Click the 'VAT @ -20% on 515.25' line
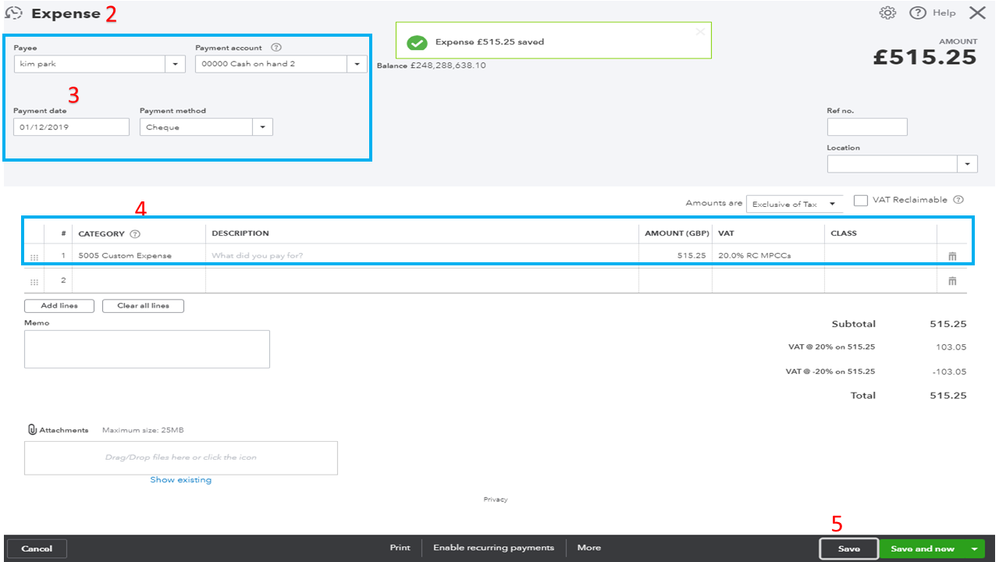Screen dimensions: 999x562 (876, 371)
